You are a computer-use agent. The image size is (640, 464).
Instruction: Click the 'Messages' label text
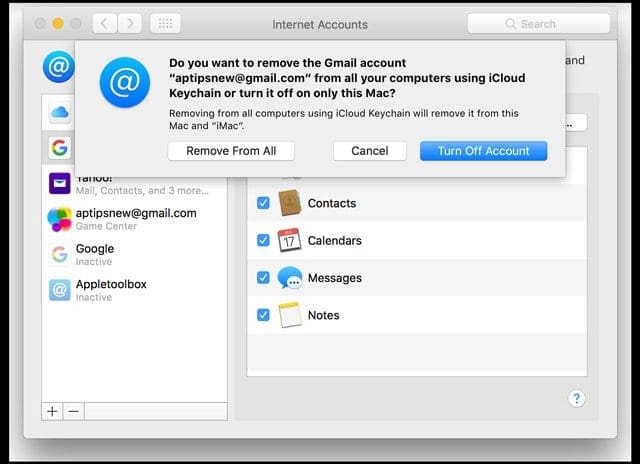click(335, 278)
